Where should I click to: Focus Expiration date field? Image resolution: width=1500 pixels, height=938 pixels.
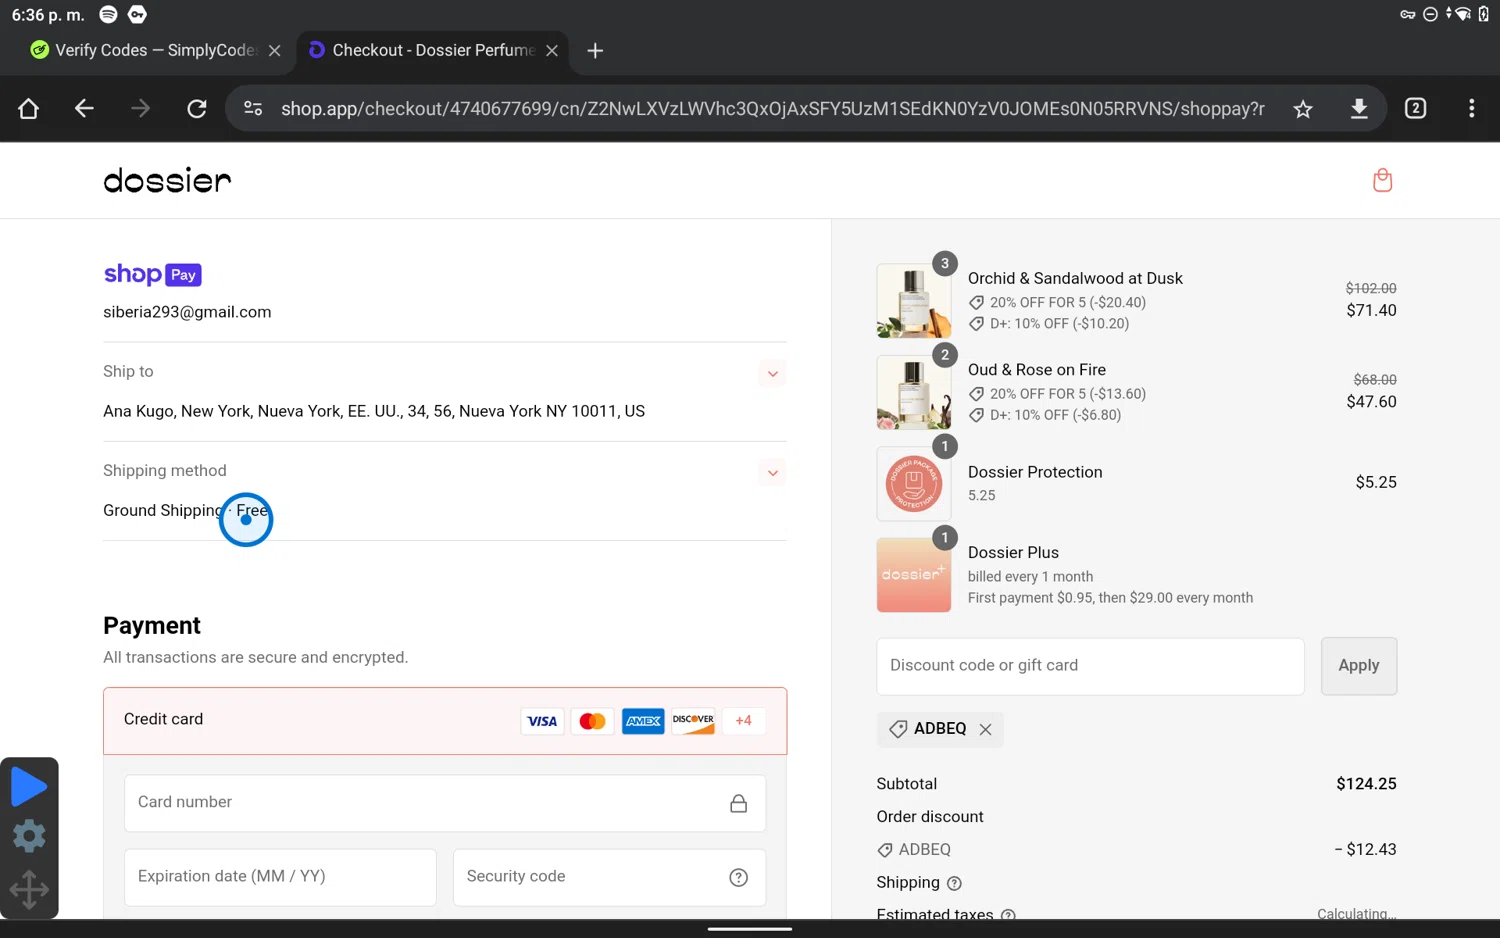[280, 877]
